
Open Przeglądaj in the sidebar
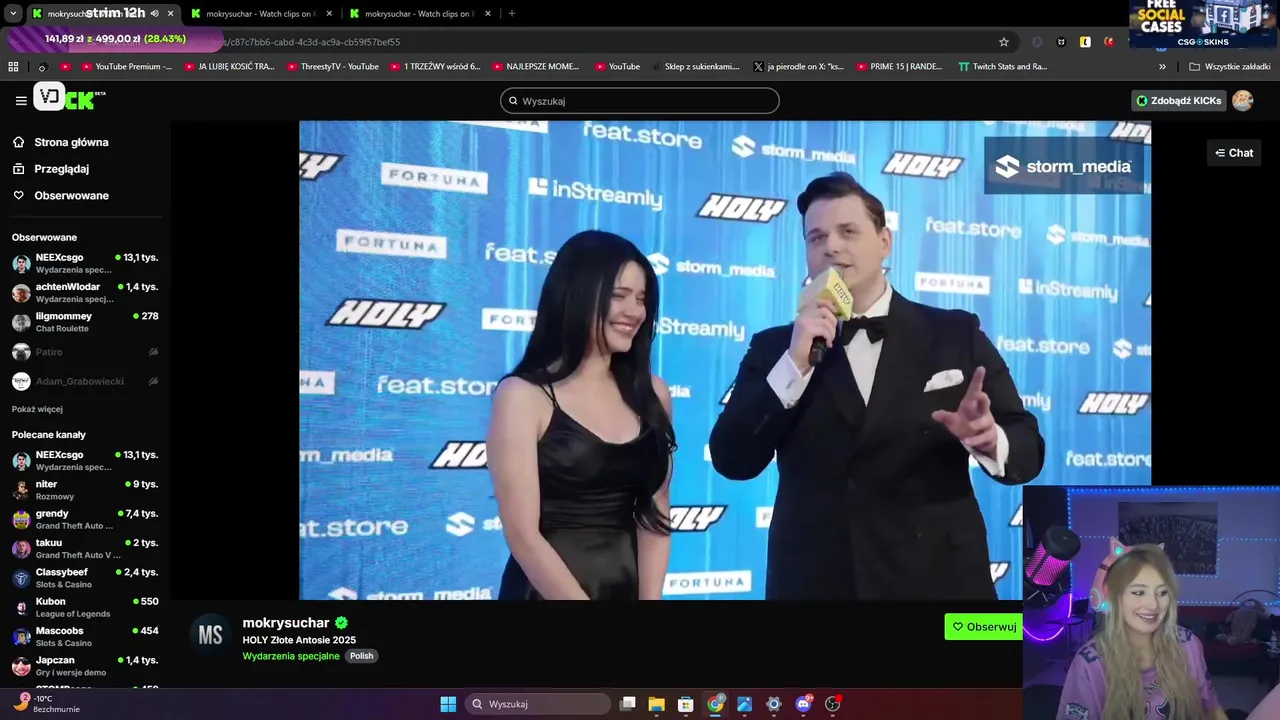coord(61,169)
